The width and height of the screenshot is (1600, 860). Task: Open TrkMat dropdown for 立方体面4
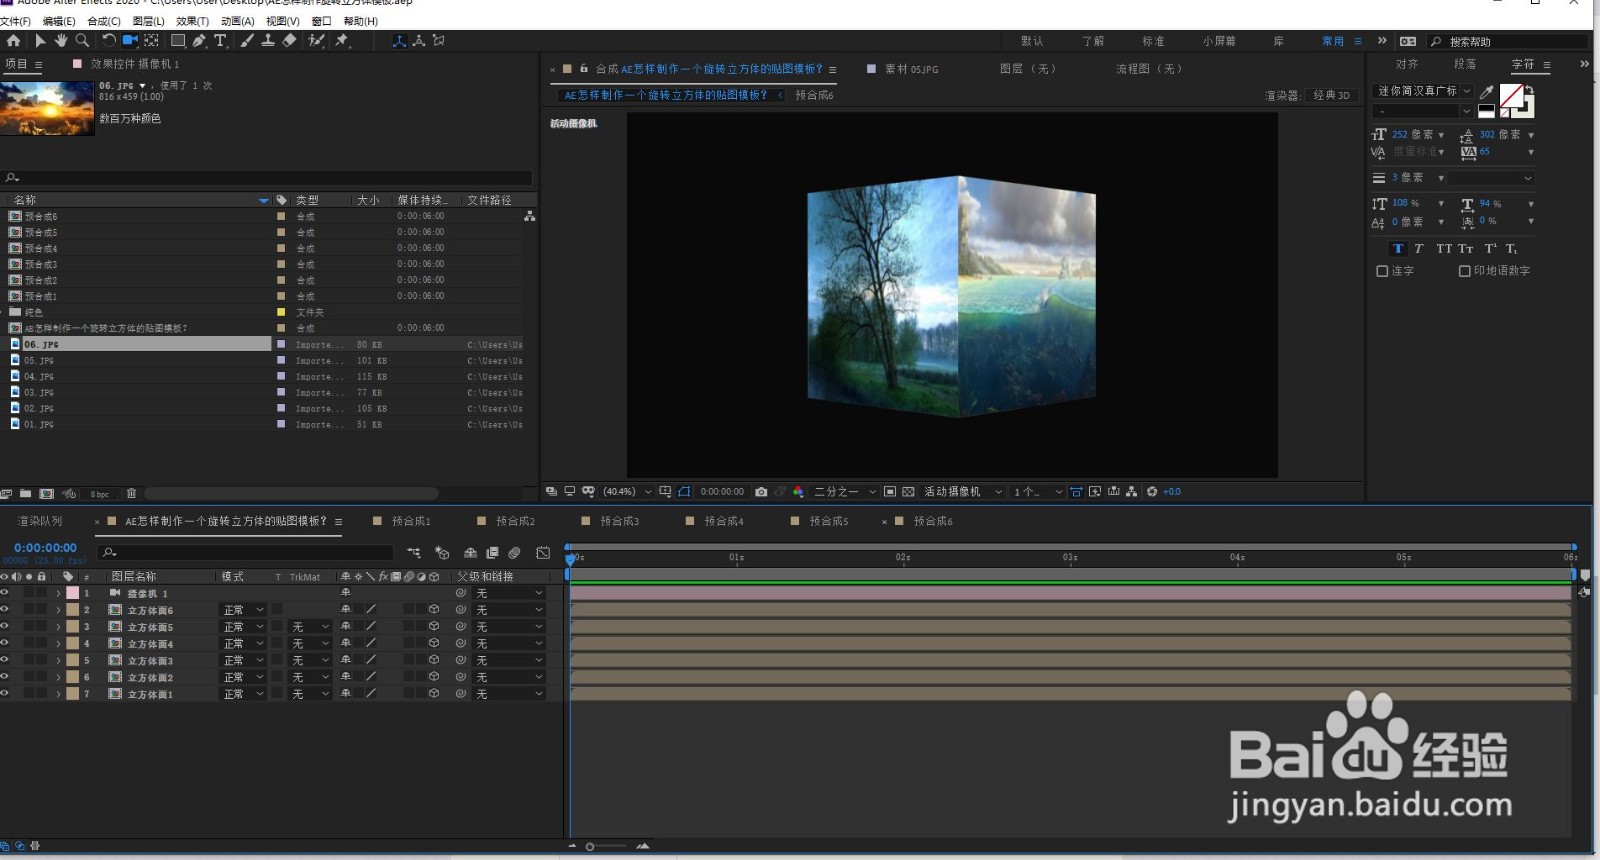point(310,643)
